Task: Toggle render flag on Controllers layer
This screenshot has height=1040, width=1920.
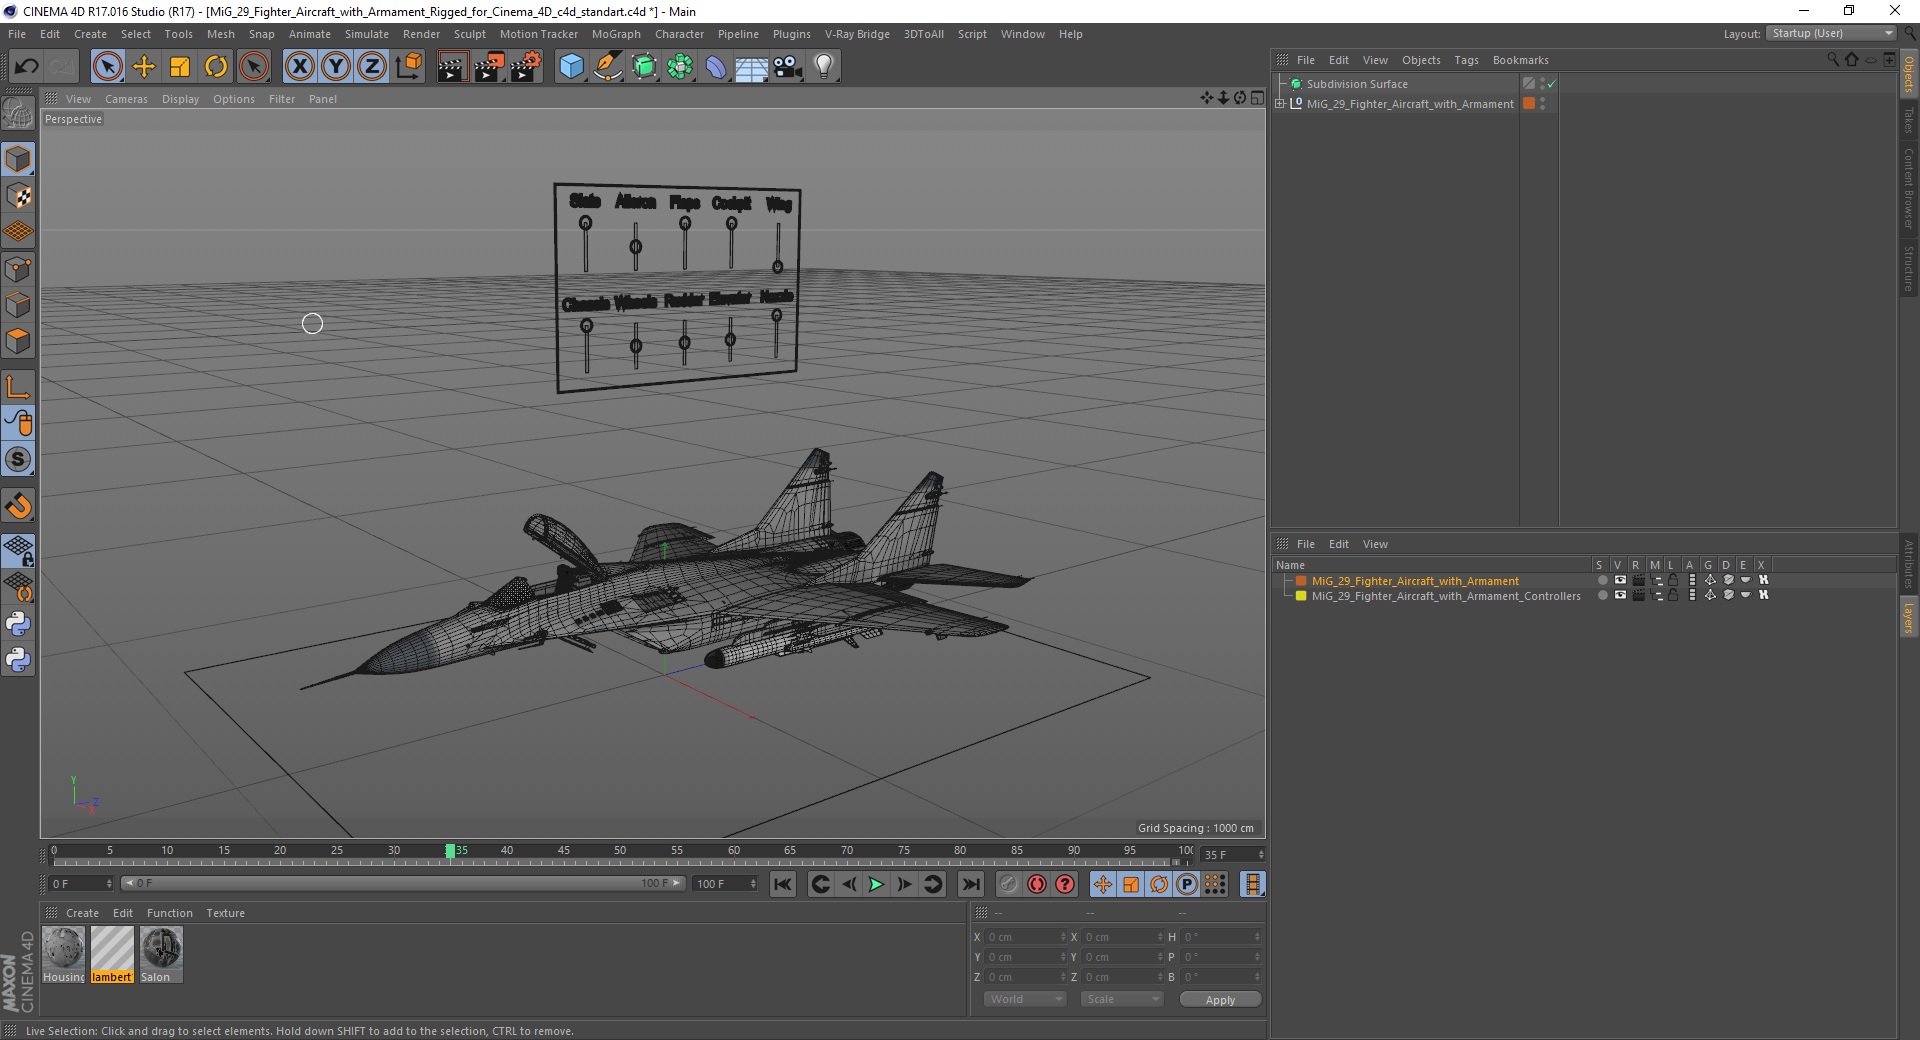Action: tap(1638, 595)
